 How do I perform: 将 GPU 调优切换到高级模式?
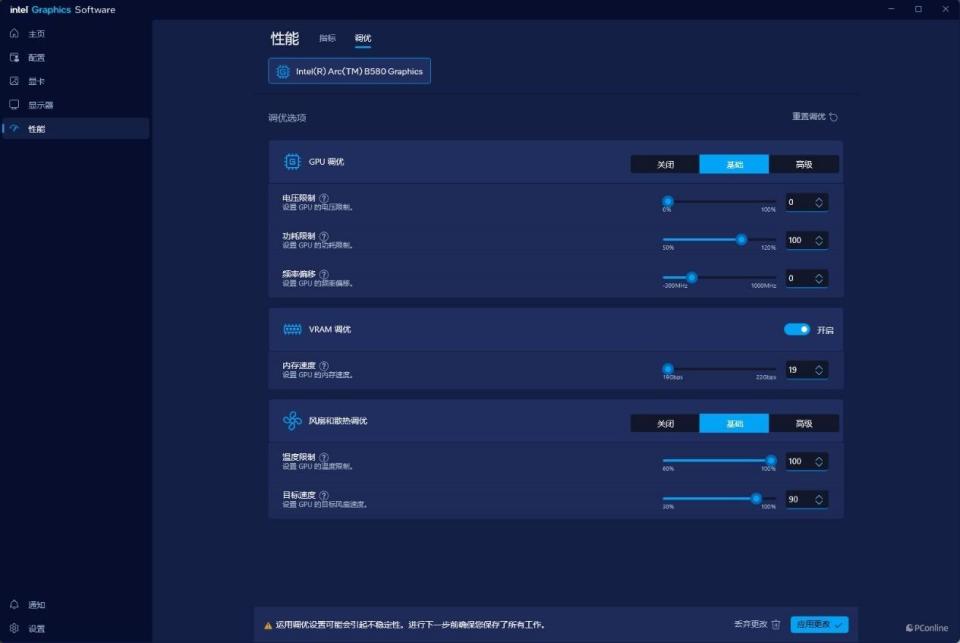pos(805,163)
